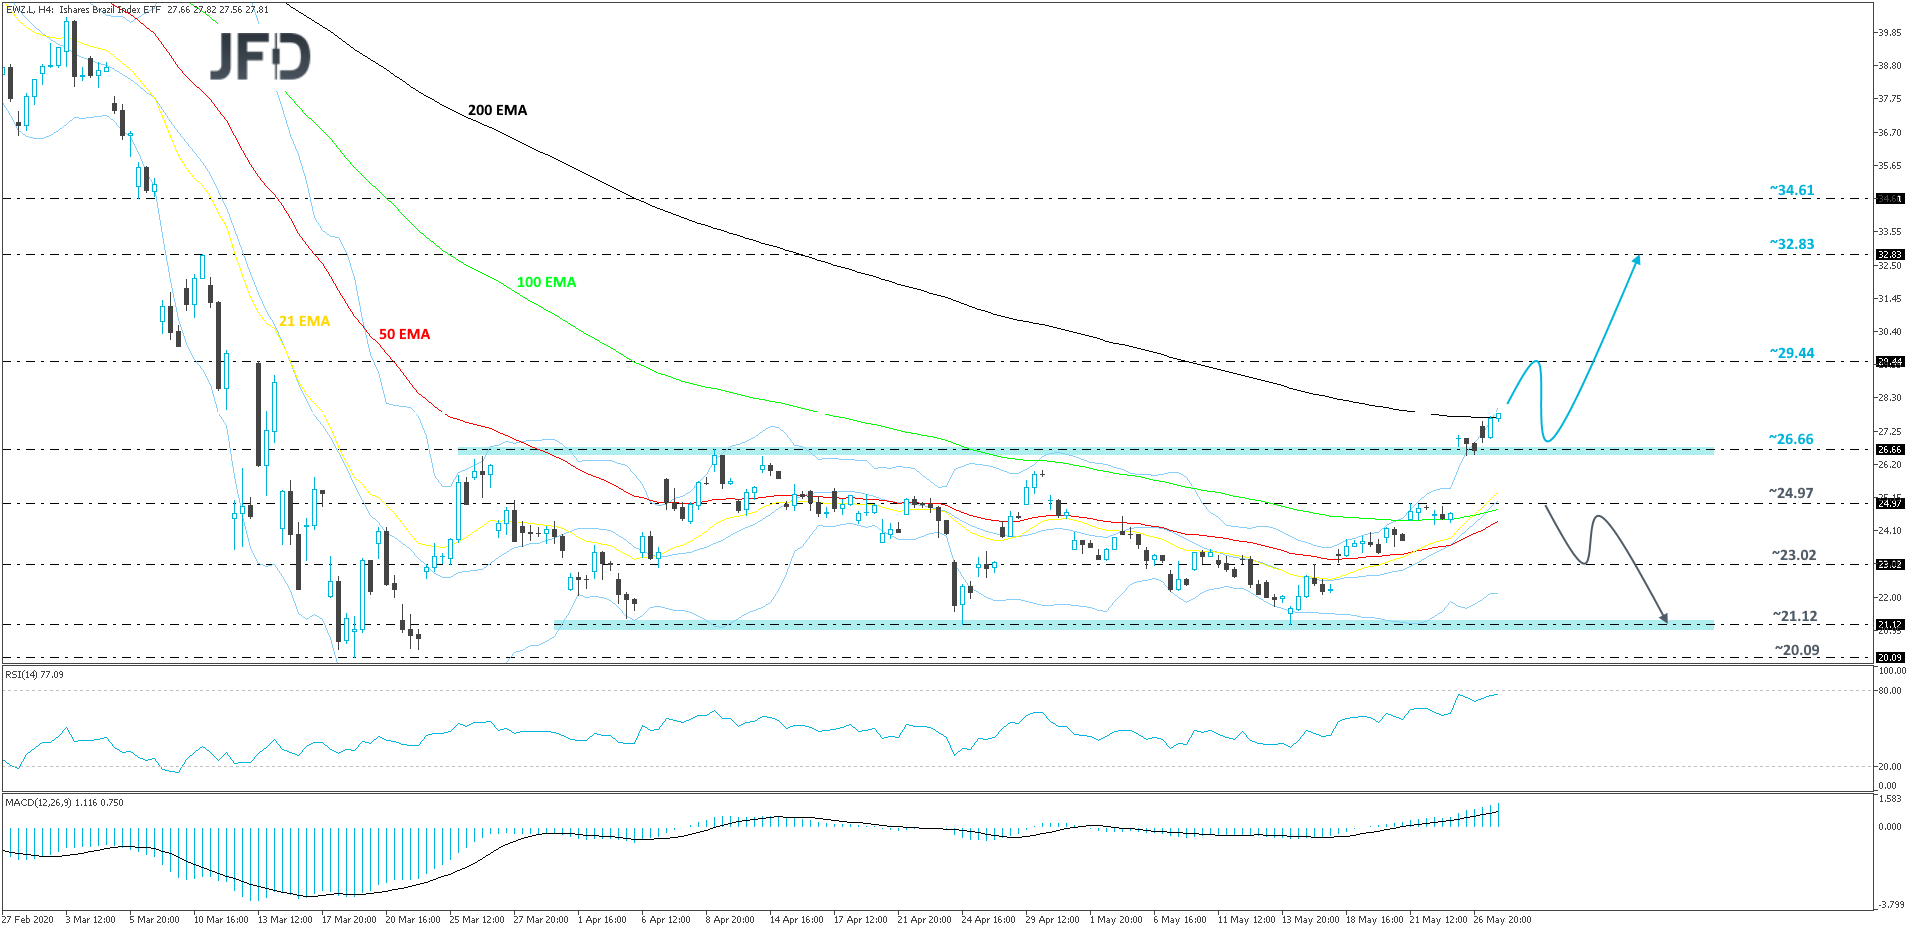
Task: Click the ~23.02 level label
Action: coord(1794,555)
